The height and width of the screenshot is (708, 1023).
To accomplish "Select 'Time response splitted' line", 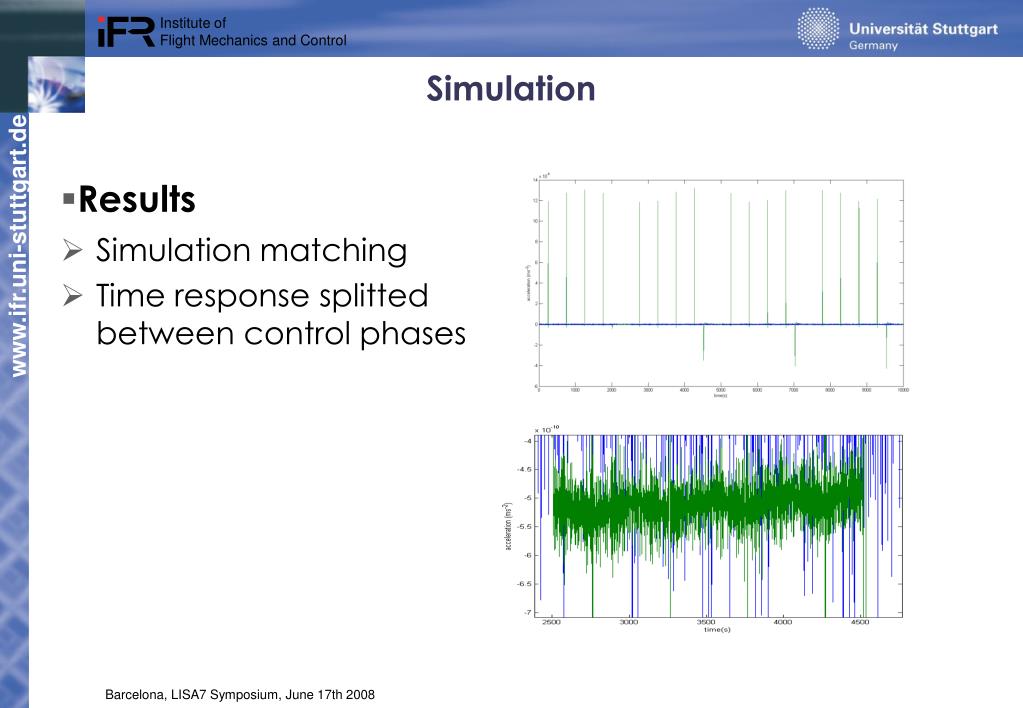I will (262, 296).
